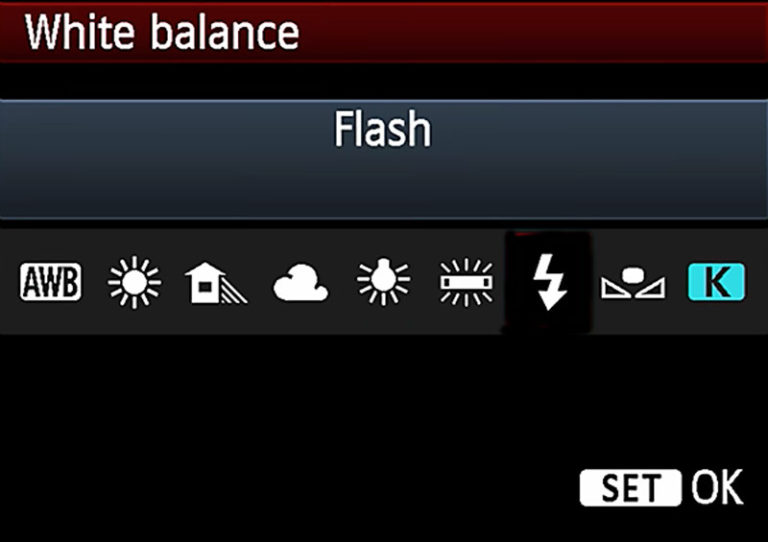
Task: Enable the cloud-shaped Cloudy preset
Action: (300, 283)
